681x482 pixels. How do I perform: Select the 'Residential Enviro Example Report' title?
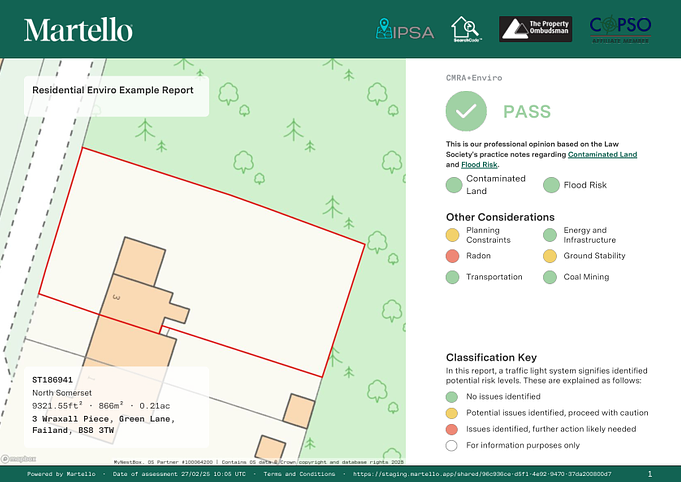113,90
